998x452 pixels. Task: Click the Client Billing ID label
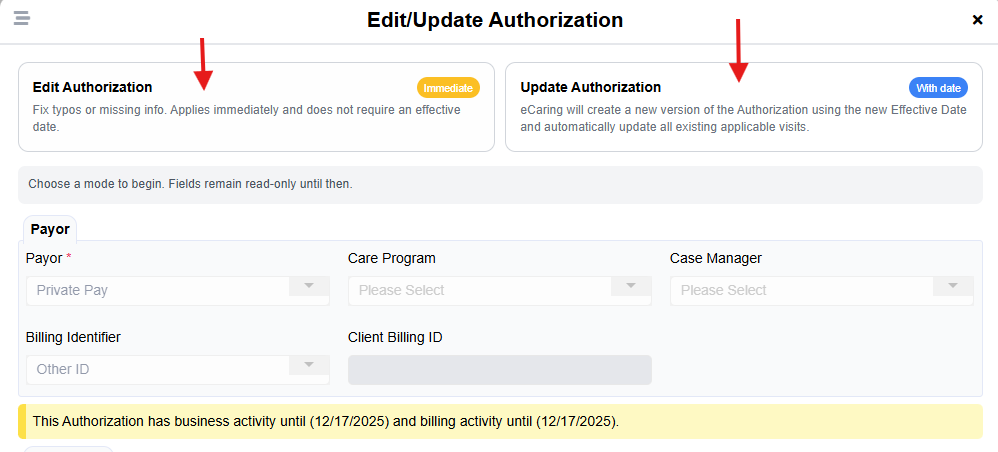(x=395, y=337)
